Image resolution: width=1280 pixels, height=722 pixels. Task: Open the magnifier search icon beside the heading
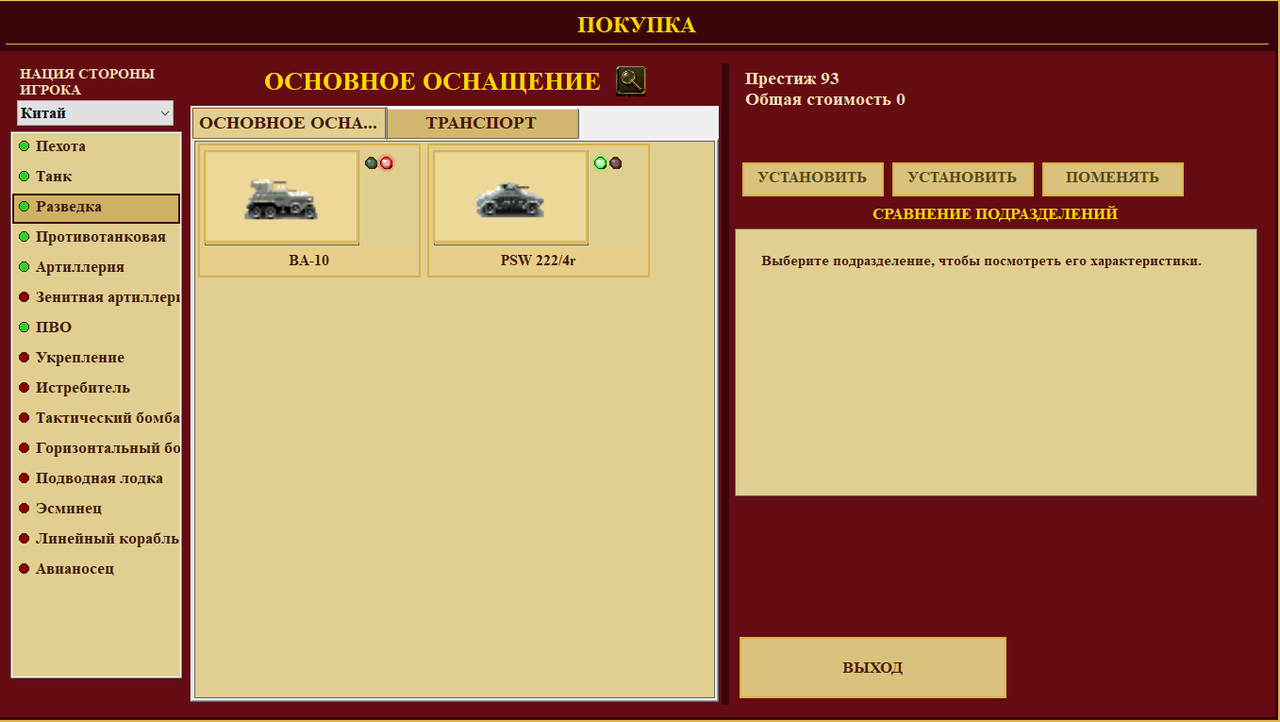tap(631, 81)
